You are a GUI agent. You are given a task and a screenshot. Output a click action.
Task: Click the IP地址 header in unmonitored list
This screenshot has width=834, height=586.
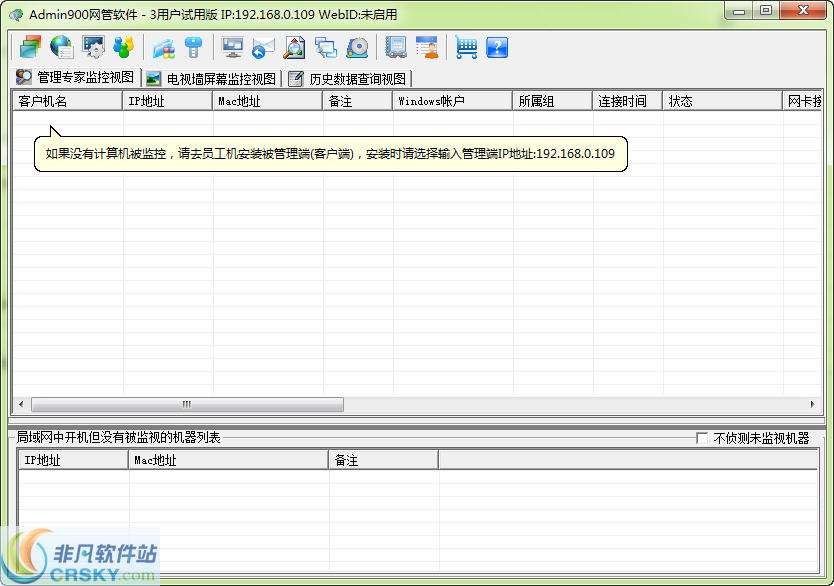[73, 460]
